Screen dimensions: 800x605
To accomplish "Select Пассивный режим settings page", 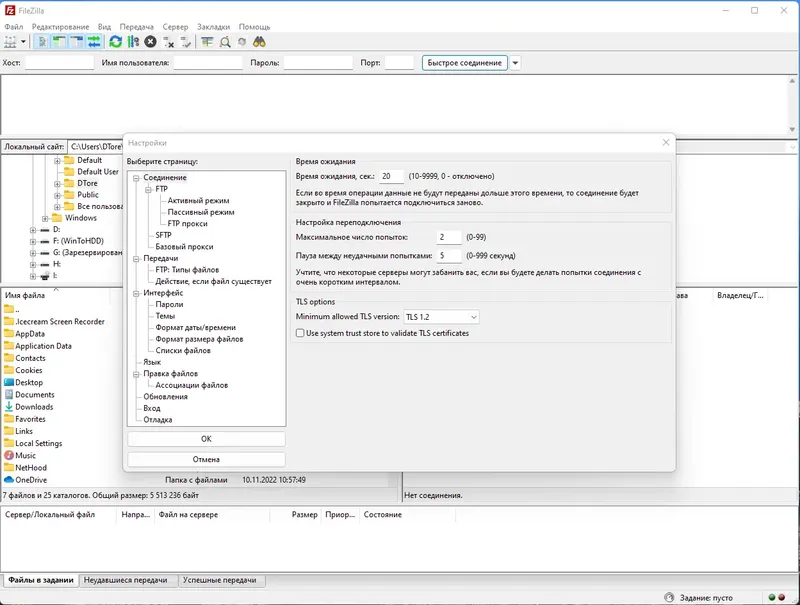I will pos(201,212).
